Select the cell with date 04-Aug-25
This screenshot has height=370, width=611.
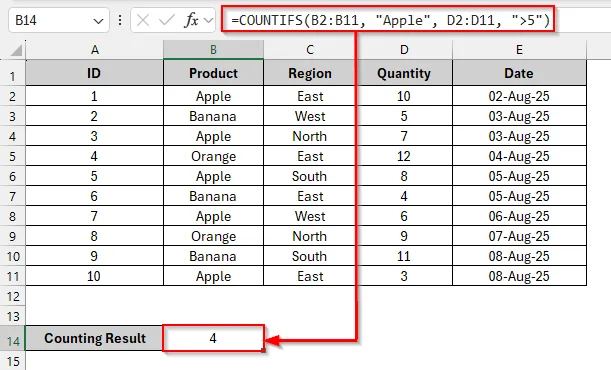[x=519, y=156]
